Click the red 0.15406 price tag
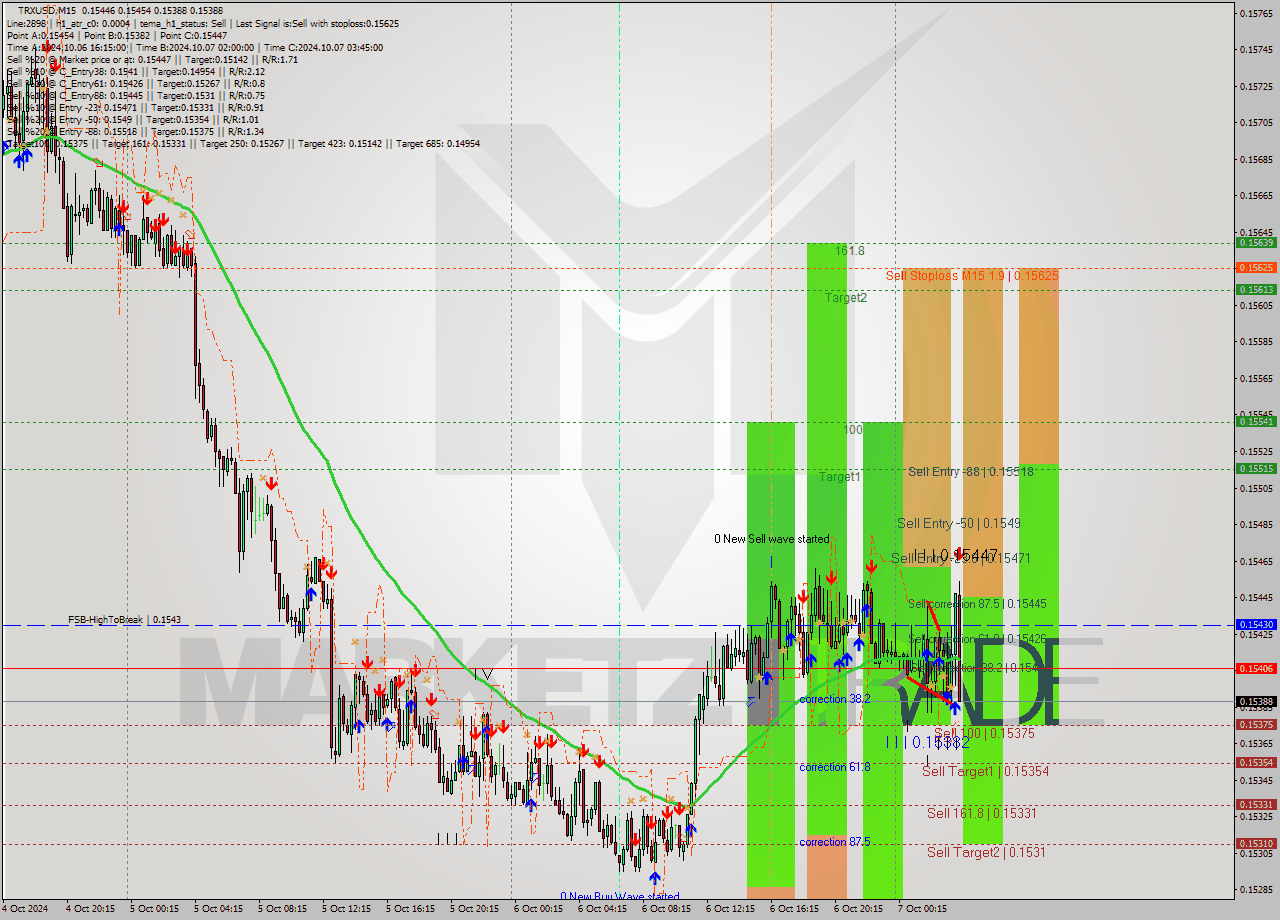Image resolution: width=1280 pixels, height=920 pixels. click(x=1256, y=668)
